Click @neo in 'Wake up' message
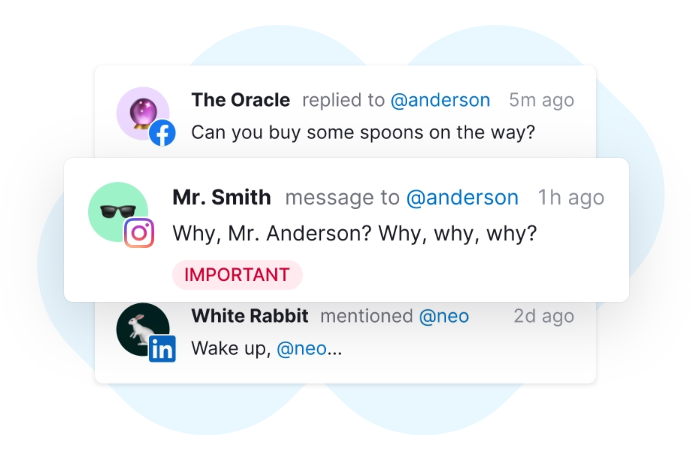691x451 pixels. pyautogui.click(x=301, y=349)
